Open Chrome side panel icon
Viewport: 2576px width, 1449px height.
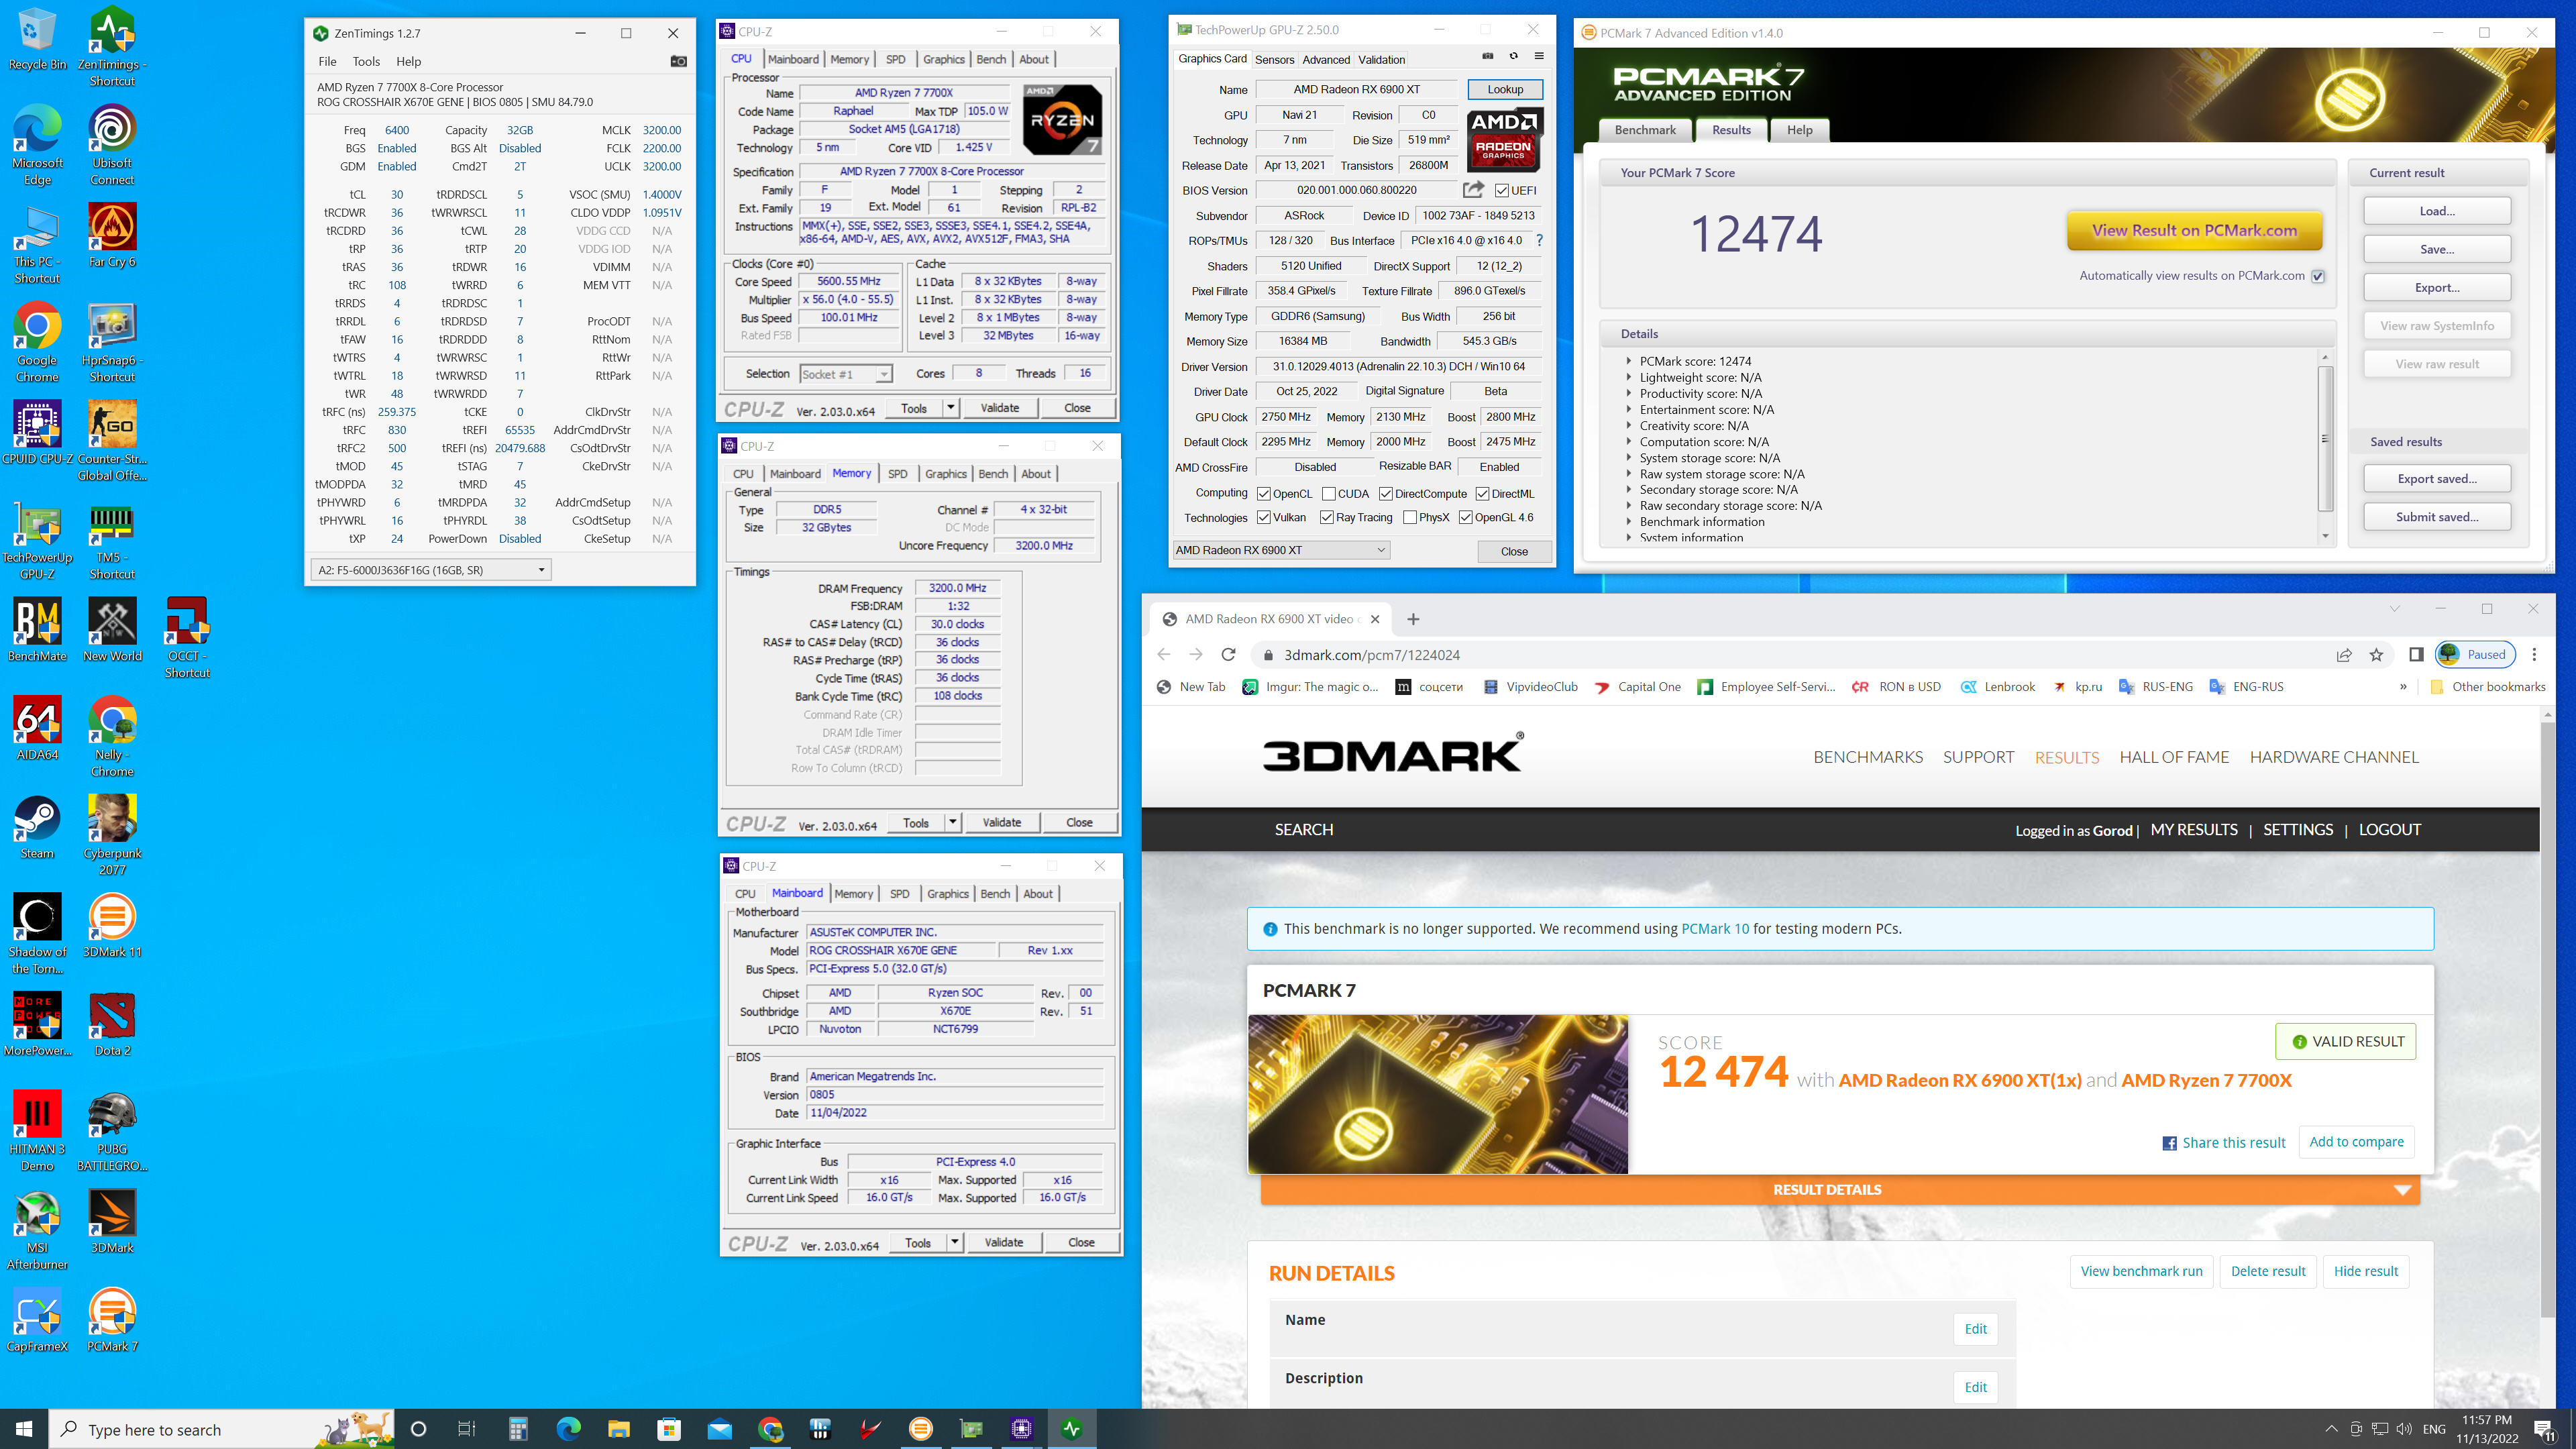[2416, 655]
